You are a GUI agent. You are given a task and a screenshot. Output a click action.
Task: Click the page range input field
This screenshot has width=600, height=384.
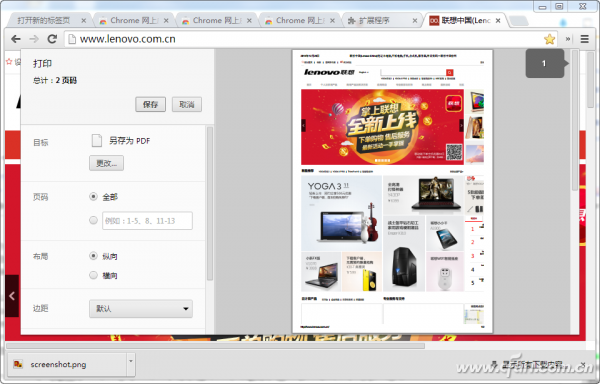click(147, 221)
